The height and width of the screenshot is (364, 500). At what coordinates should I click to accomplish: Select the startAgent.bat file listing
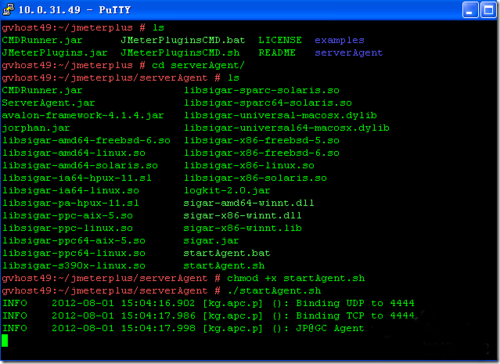(227, 253)
